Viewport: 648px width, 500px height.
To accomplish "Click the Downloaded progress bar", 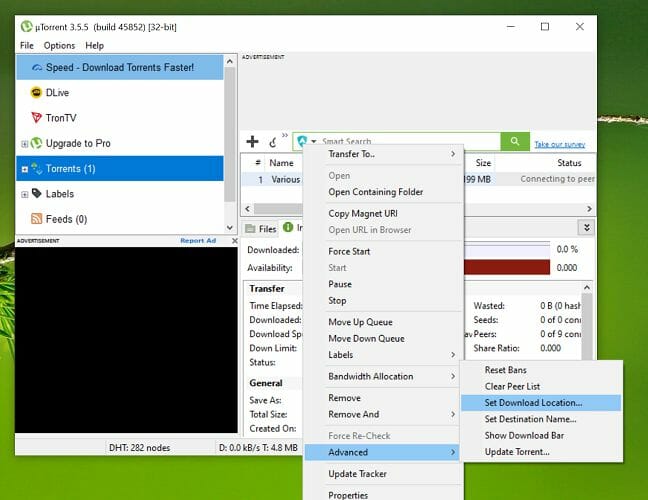I will (507, 249).
